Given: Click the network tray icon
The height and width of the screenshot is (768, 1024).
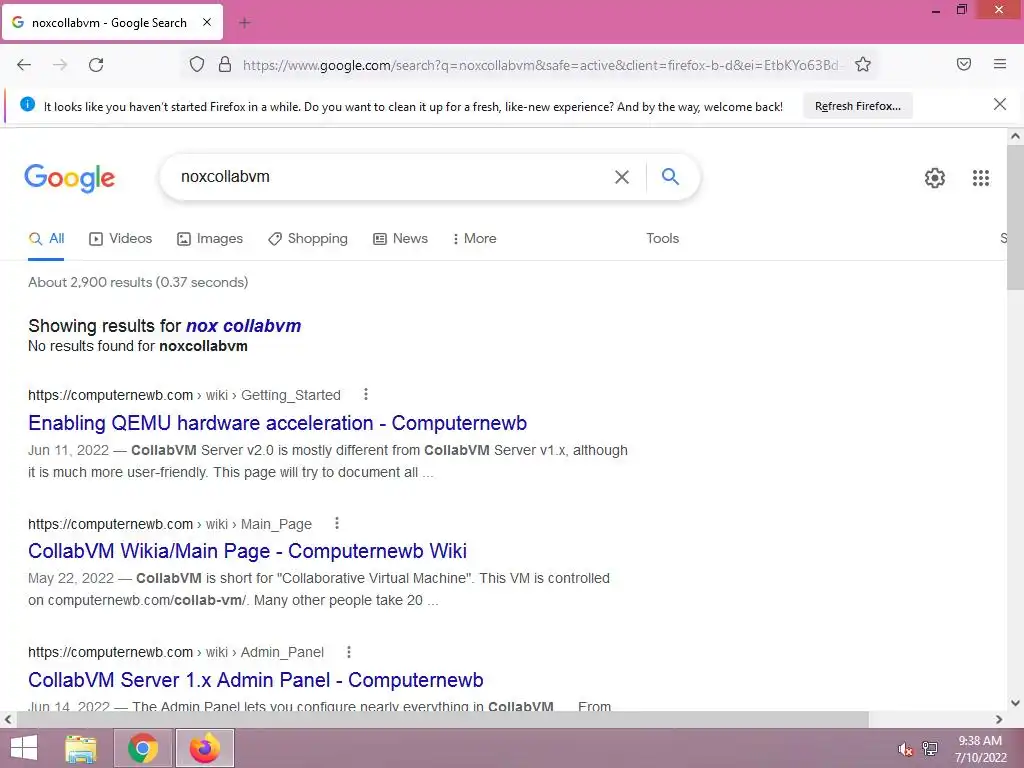Looking at the screenshot, I should pyautogui.click(x=930, y=748).
